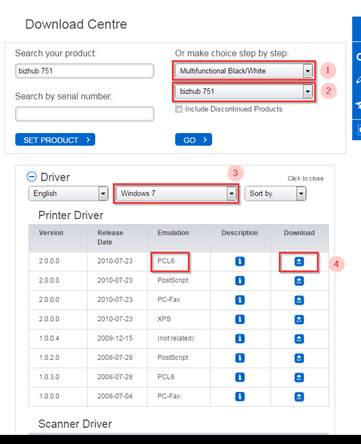Screen dimensions: 361x444
Task: Open the English language dropdown
Action: point(68,193)
